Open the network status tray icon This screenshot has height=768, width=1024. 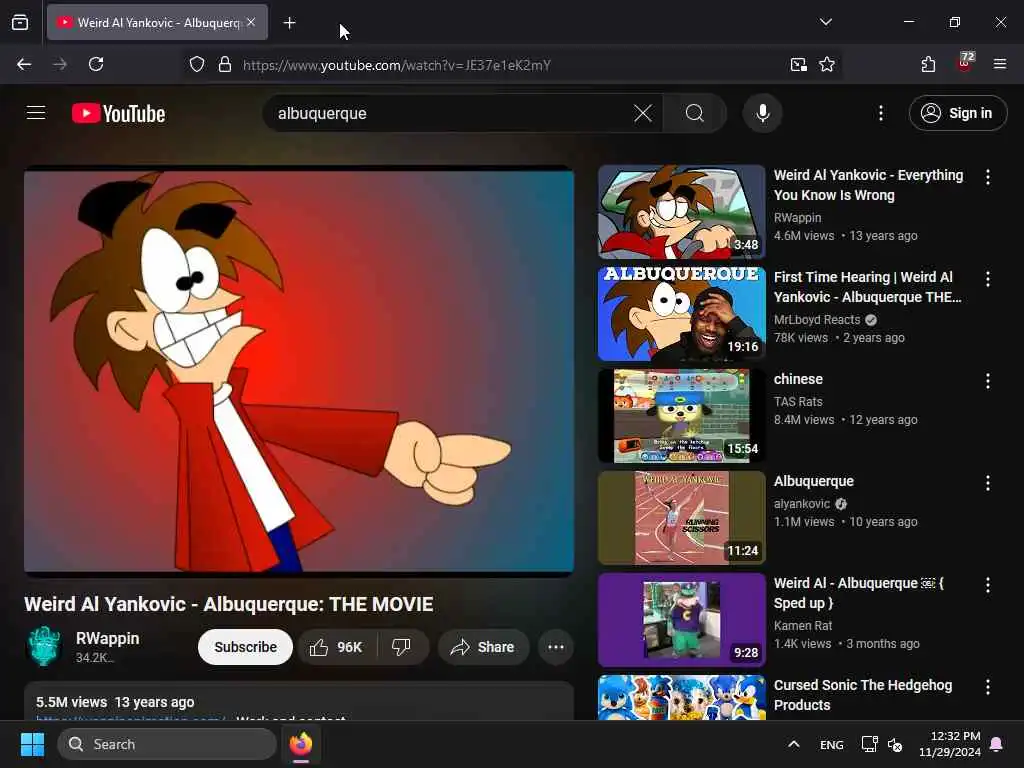pyautogui.click(x=869, y=744)
